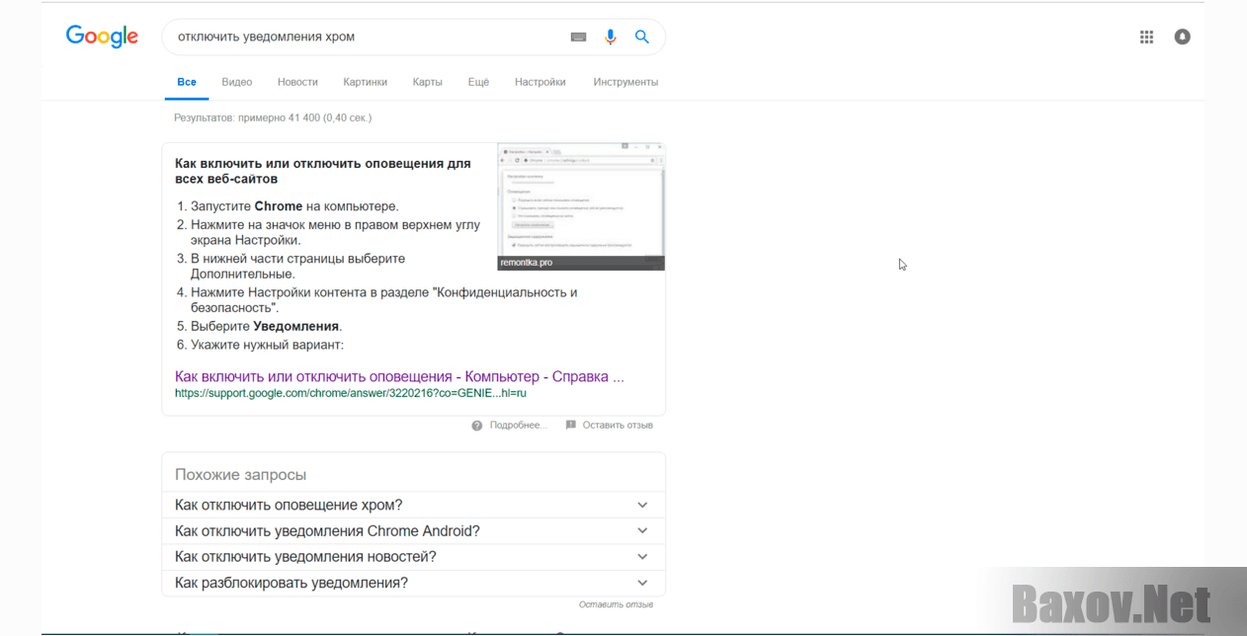Open the "Как включить или отключить оповещения" link

click(x=399, y=377)
